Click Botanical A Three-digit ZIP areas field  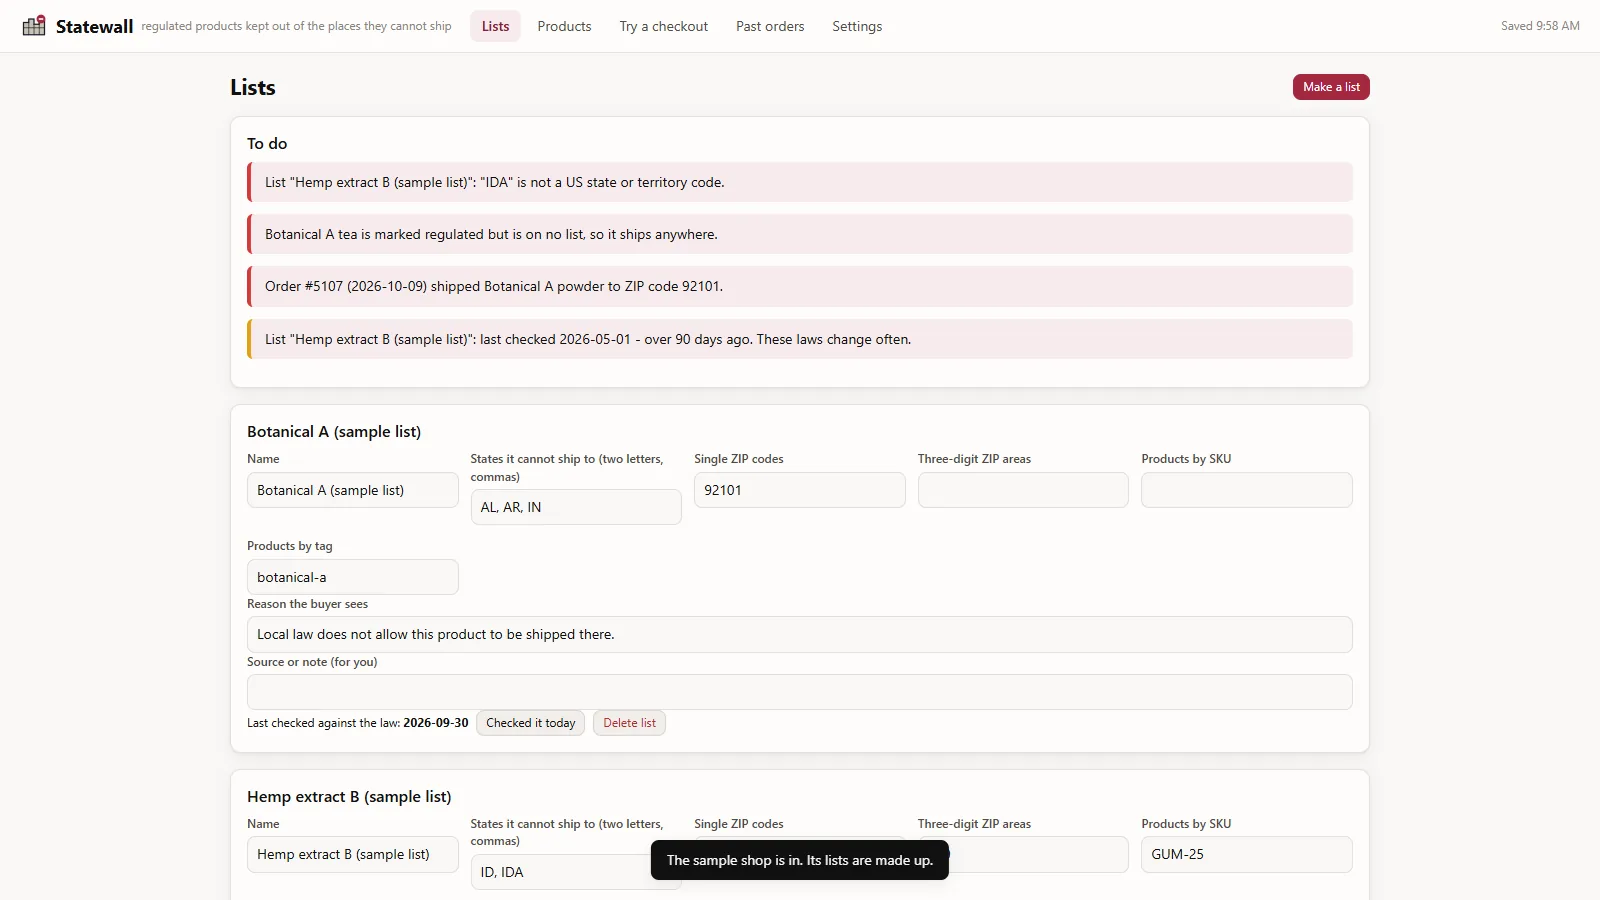click(x=1023, y=490)
